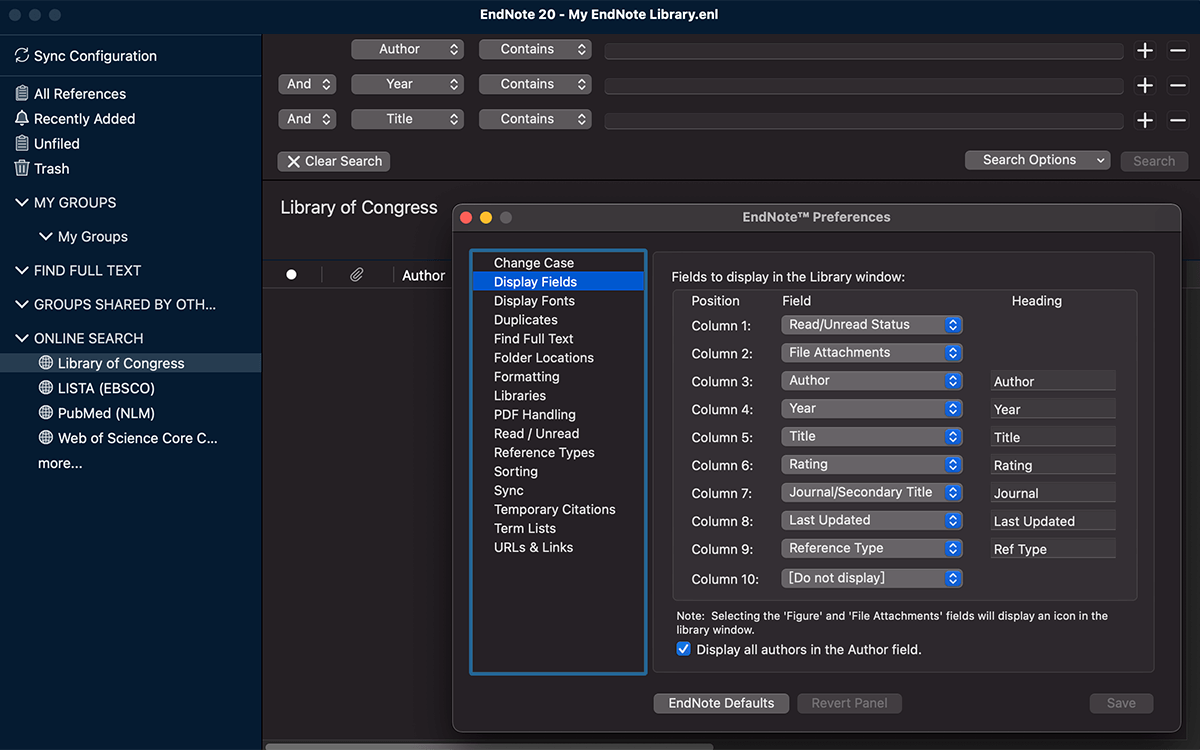1200x750 pixels.
Task: Add a search row after the Title row
Action: [1146, 120]
